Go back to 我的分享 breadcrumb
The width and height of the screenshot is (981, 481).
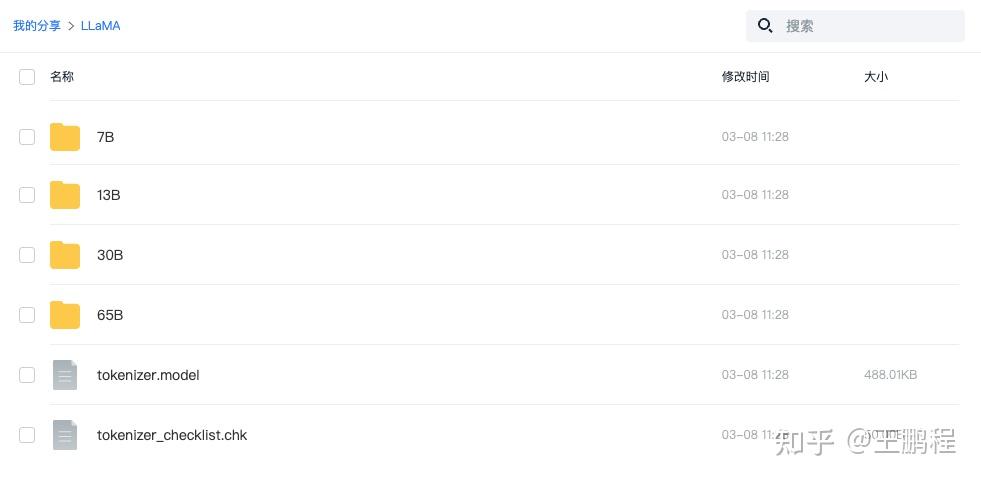(37, 26)
